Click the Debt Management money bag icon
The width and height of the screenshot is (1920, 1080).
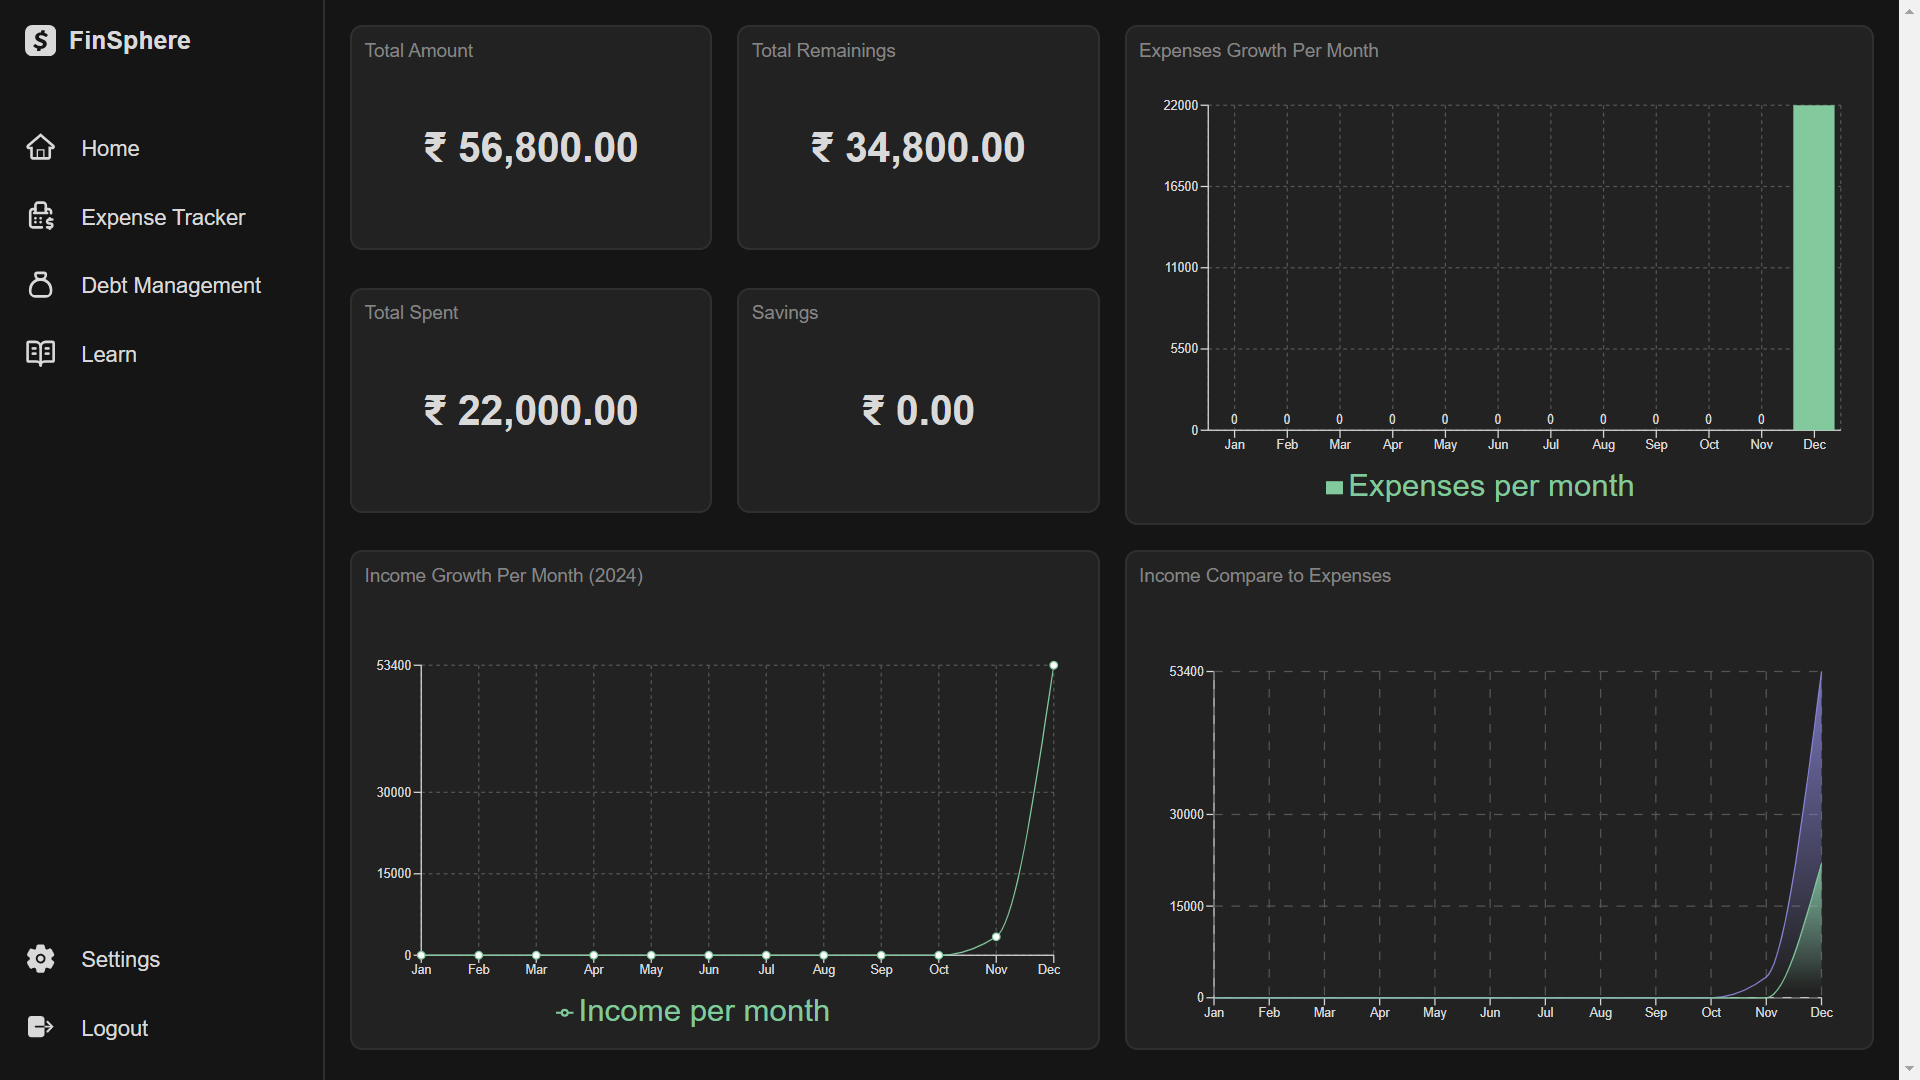[40, 285]
